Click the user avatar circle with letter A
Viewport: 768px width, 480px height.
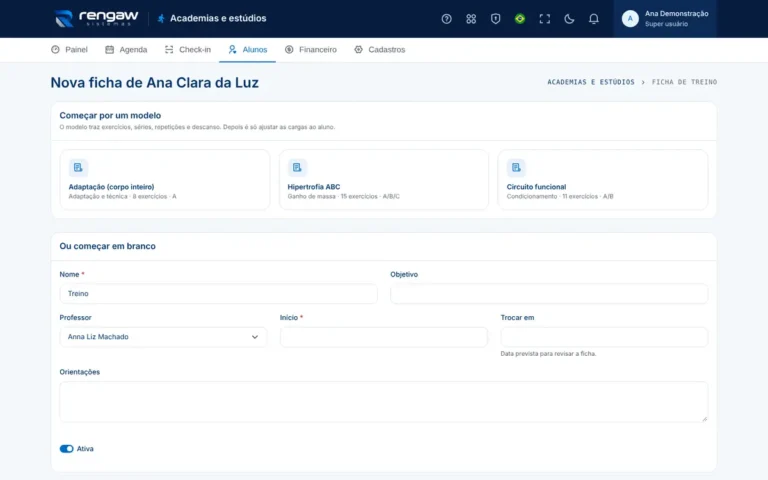630,19
